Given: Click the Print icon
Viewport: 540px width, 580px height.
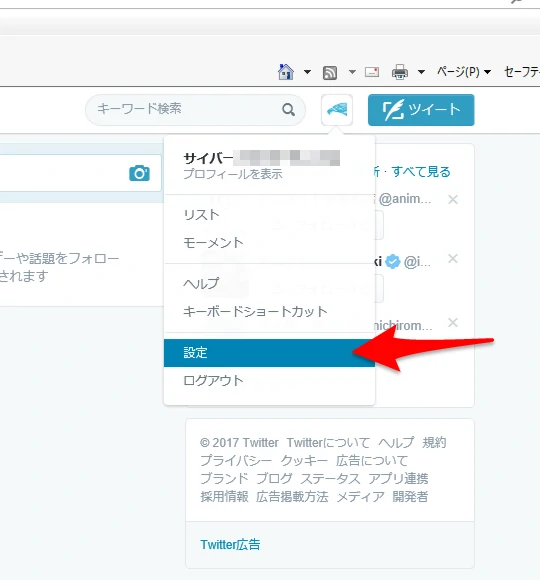Looking at the screenshot, I should coord(400,72).
